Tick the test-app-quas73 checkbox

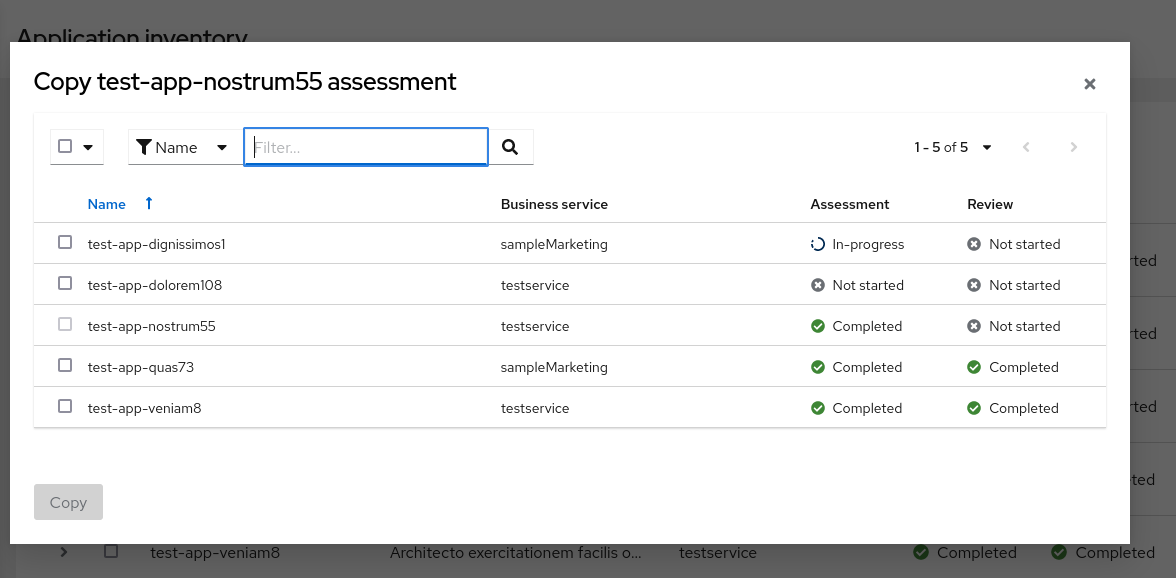click(x=65, y=365)
